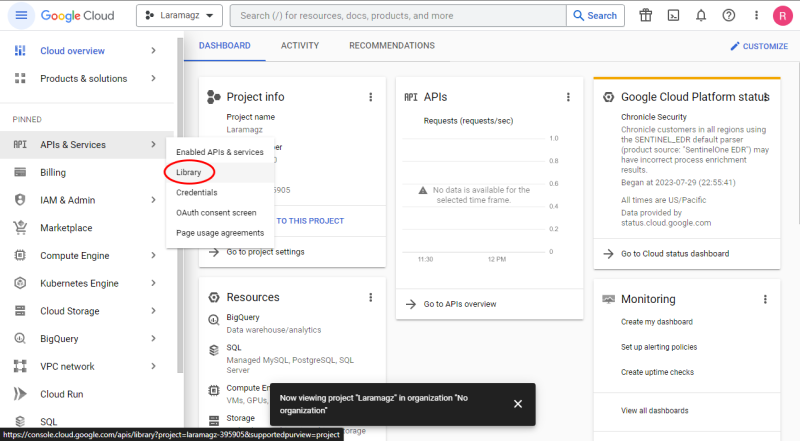Click Go to APIs overview link

tap(460, 304)
